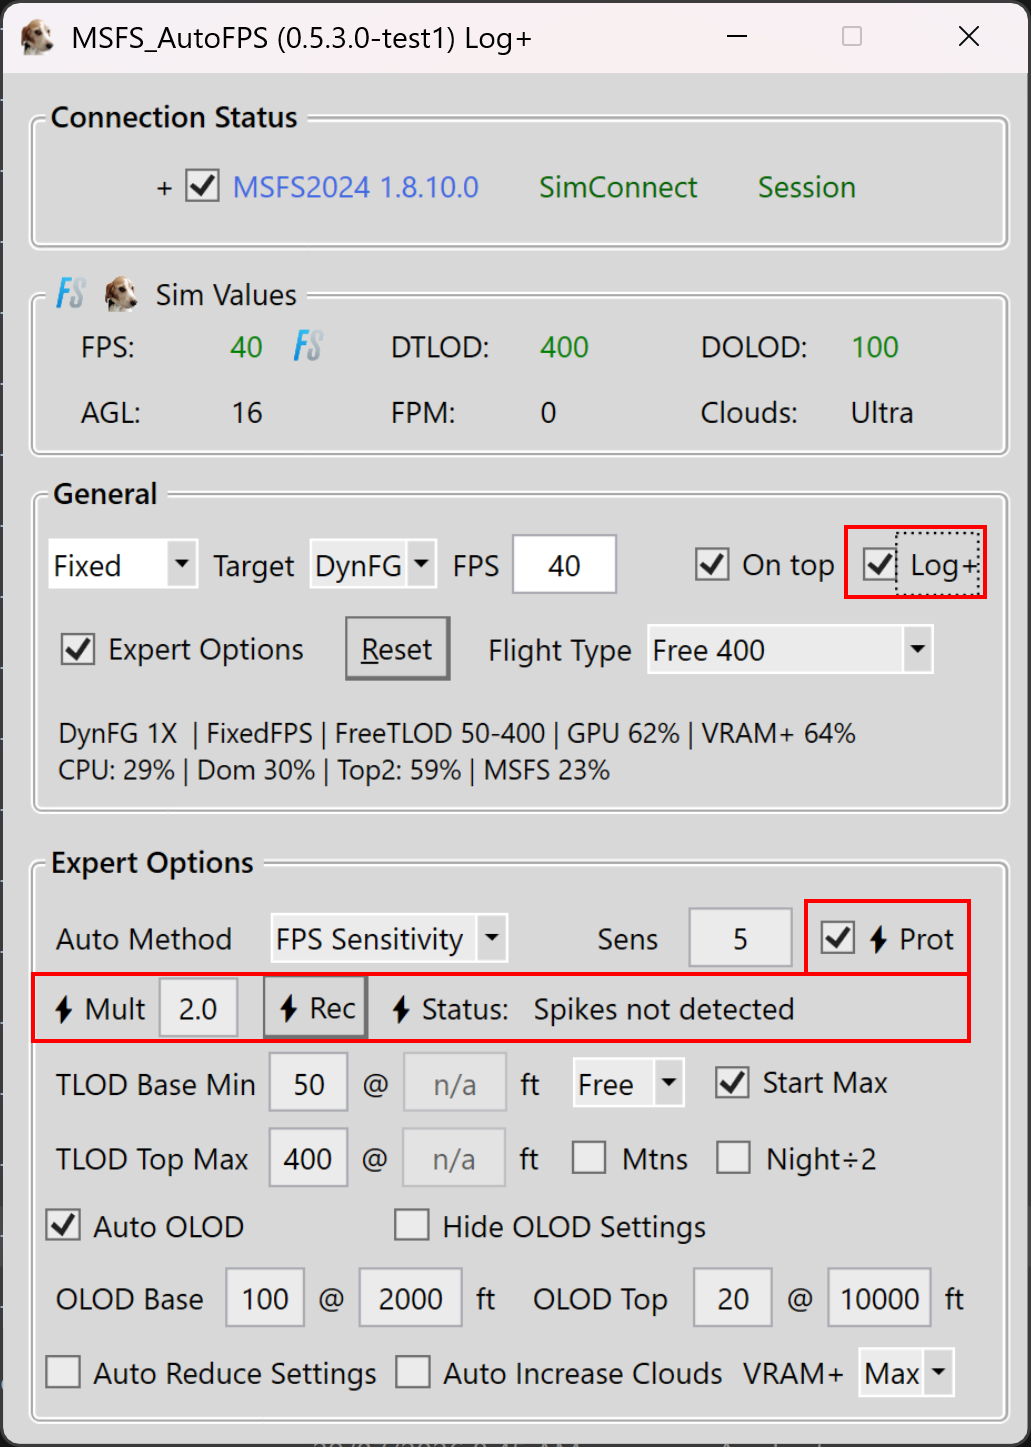Click the OLOD Top altitude 10000 field

tap(880, 1298)
